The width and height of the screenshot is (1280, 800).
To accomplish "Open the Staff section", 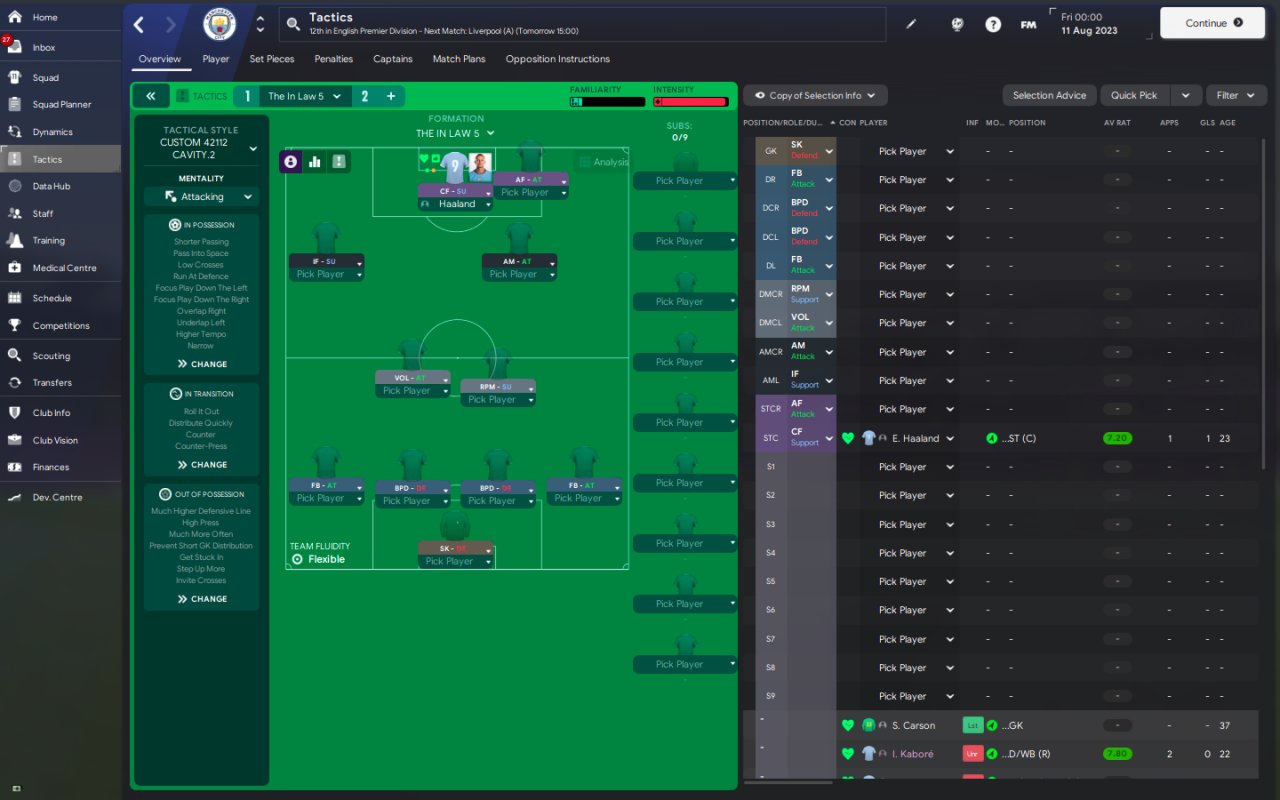I will click(x=43, y=213).
